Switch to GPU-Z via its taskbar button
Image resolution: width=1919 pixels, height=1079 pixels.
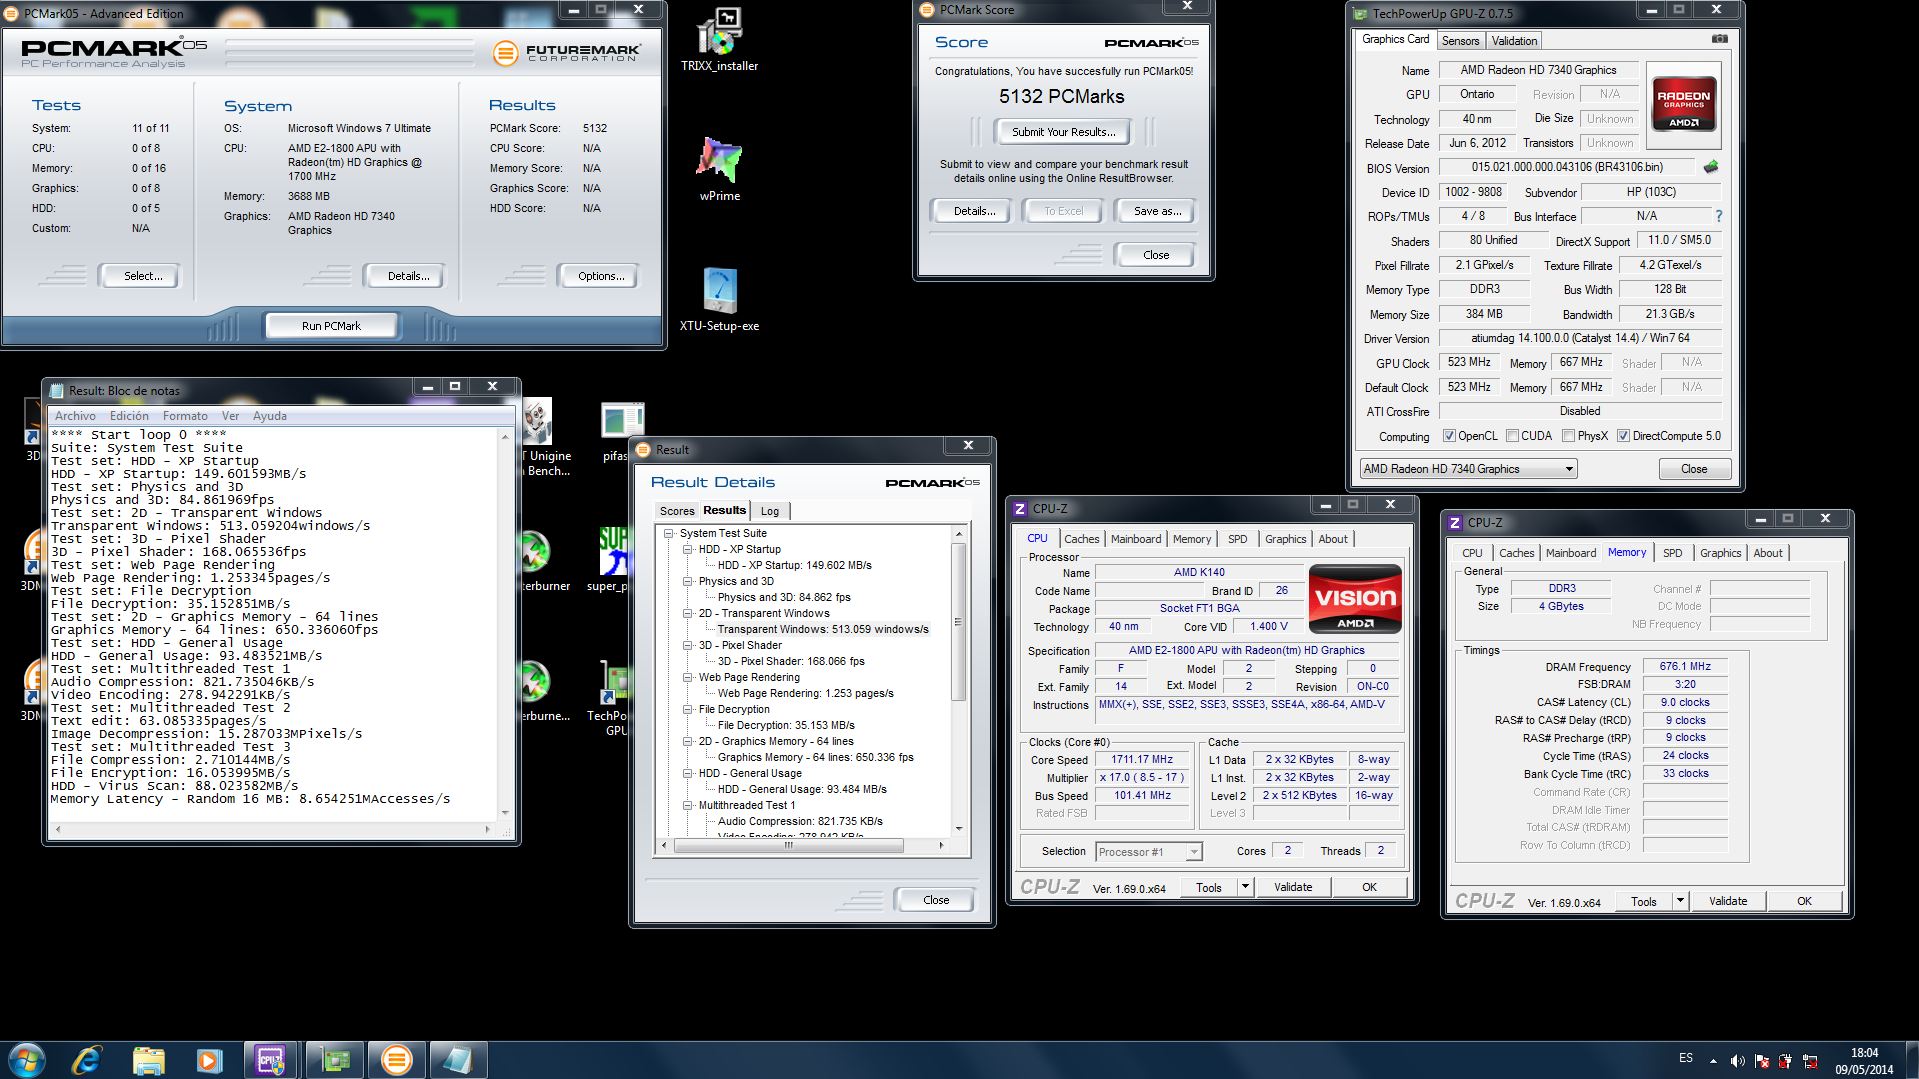[335, 1059]
